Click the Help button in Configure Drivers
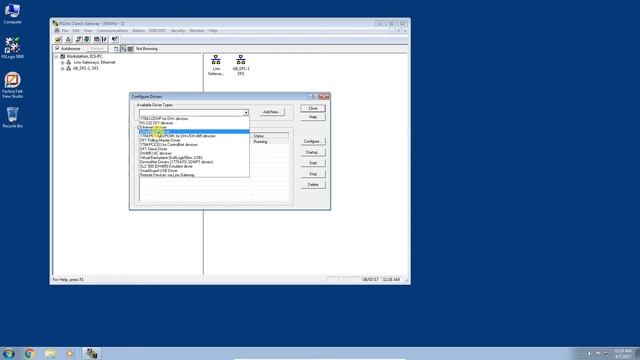This screenshot has width=640, height=360. pos(313,117)
